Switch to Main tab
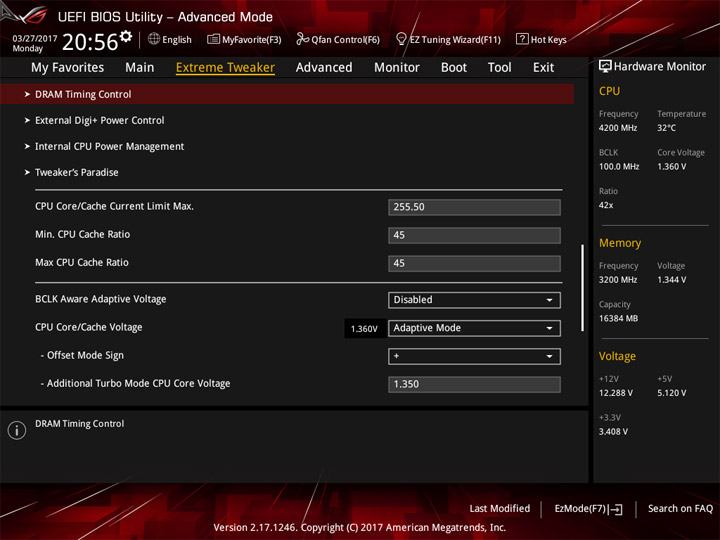720x540 pixels. coord(140,68)
